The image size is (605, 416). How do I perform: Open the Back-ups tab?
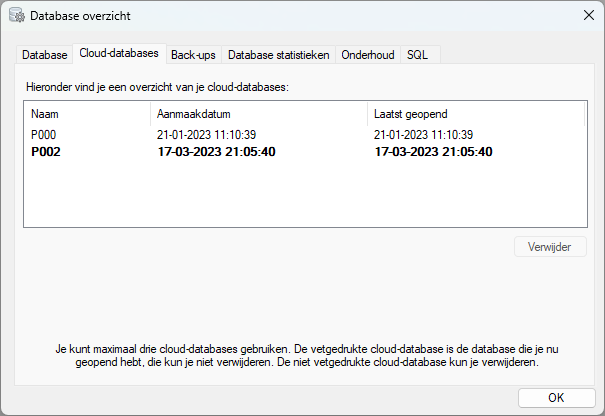click(x=193, y=55)
